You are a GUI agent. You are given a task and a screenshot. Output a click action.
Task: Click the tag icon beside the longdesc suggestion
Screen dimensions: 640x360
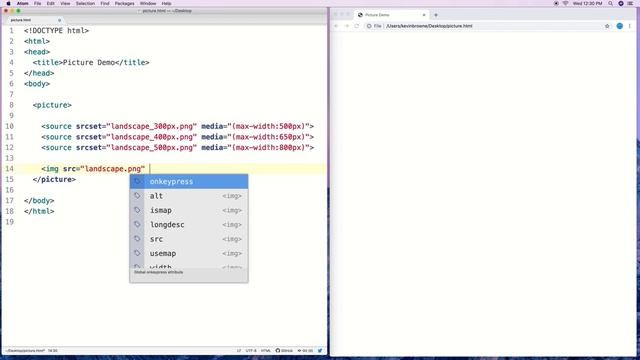(137, 224)
